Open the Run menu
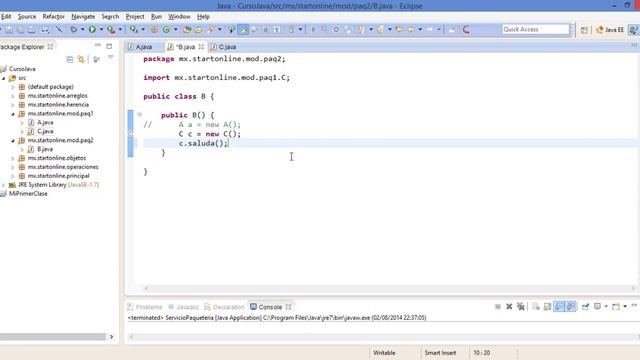 [156, 16]
